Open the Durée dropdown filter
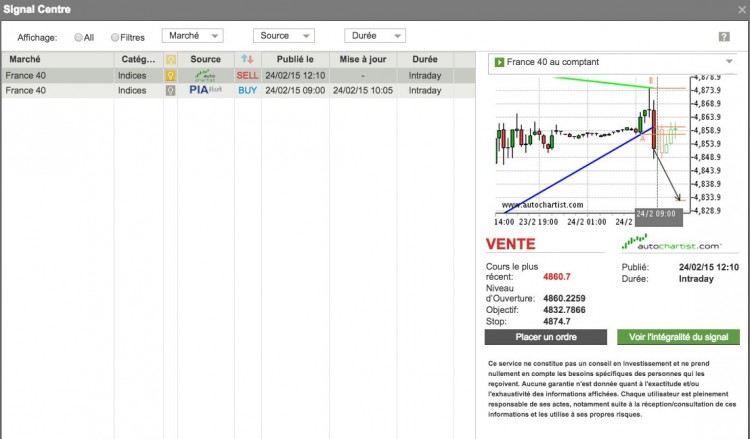The width and height of the screenshot is (750, 439). coord(375,36)
